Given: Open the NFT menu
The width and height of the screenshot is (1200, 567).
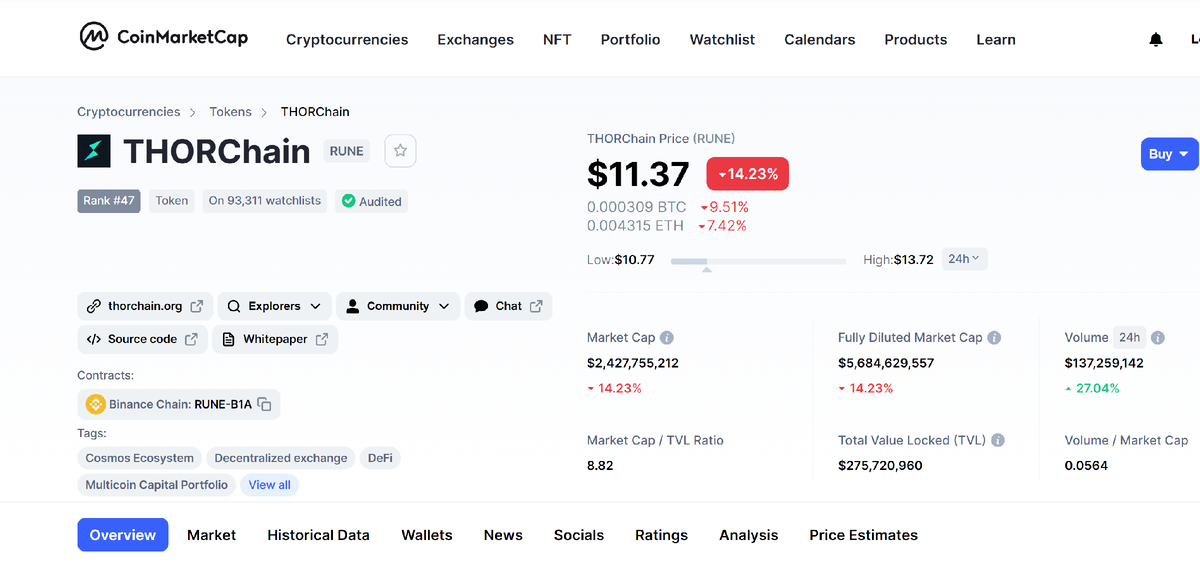Looking at the screenshot, I should click(557, 40).
